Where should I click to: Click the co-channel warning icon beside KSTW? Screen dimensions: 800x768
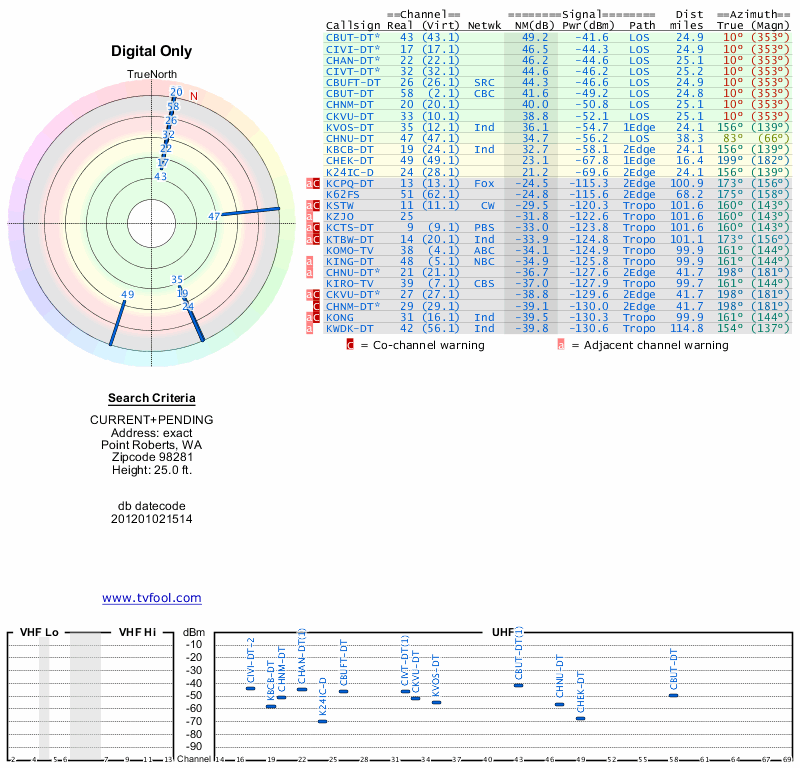click(x=316, y=206)
